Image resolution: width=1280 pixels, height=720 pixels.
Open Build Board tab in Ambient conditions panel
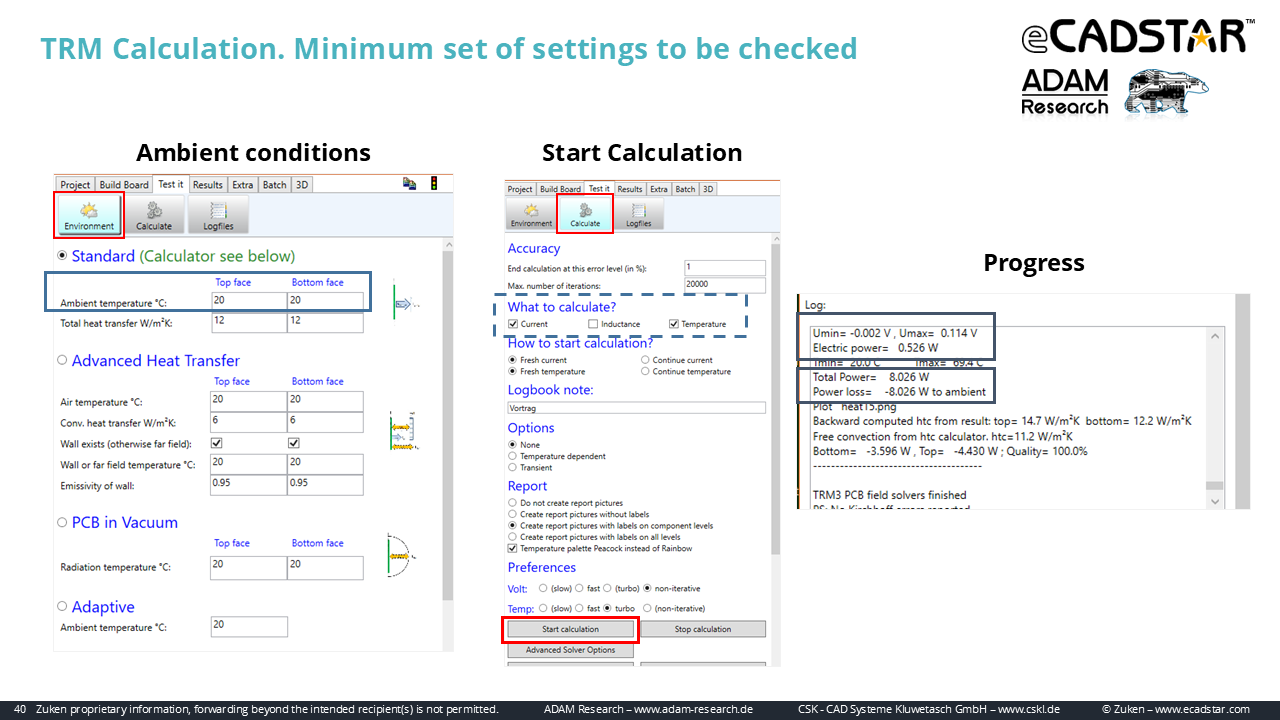(x=124, y=185)
